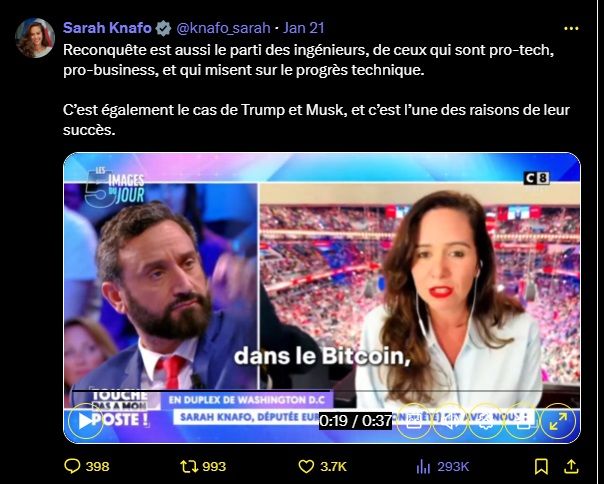Click the share upload icon
Screen dimensions: 604x484
(x=571, y=467)
